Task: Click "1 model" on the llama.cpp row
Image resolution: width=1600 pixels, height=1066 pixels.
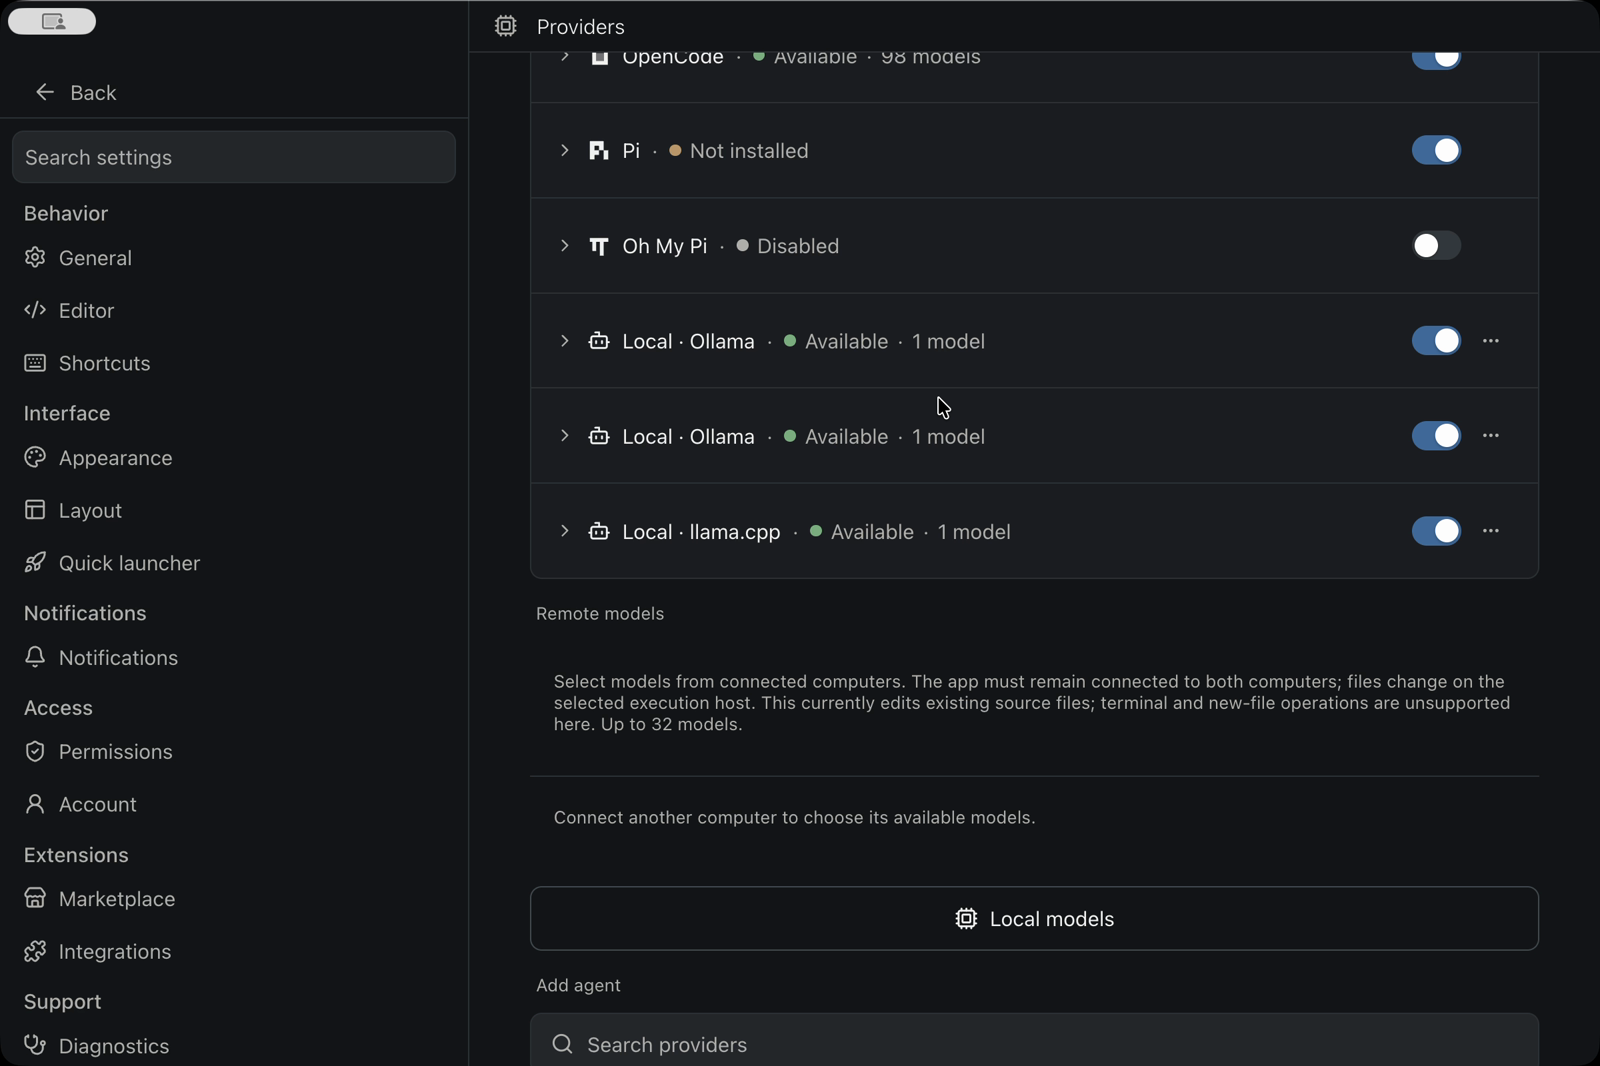Action: click(x=974, y=532)
